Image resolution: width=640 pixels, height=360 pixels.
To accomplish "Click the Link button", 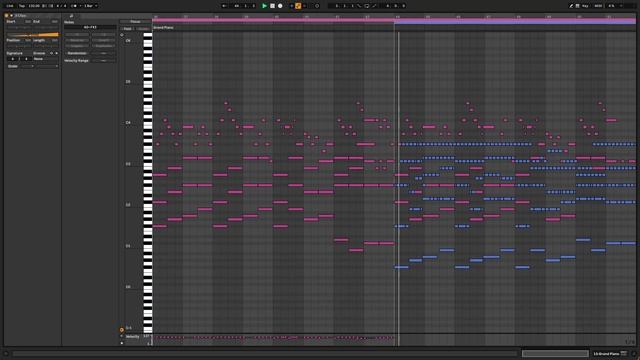I will coord(10,6).
